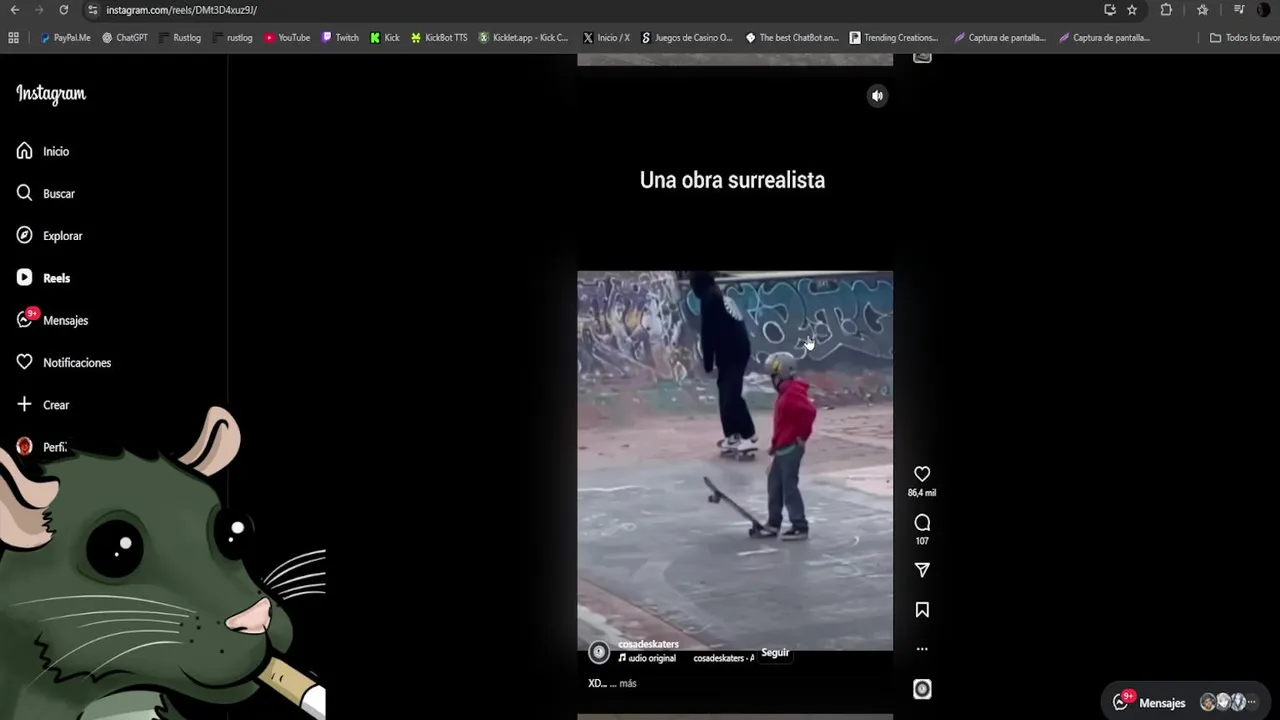Go back in the browser
Image resolution: width=1280 pixels, height=720 pixels.
pyautogui.click(x=14, y=10)
